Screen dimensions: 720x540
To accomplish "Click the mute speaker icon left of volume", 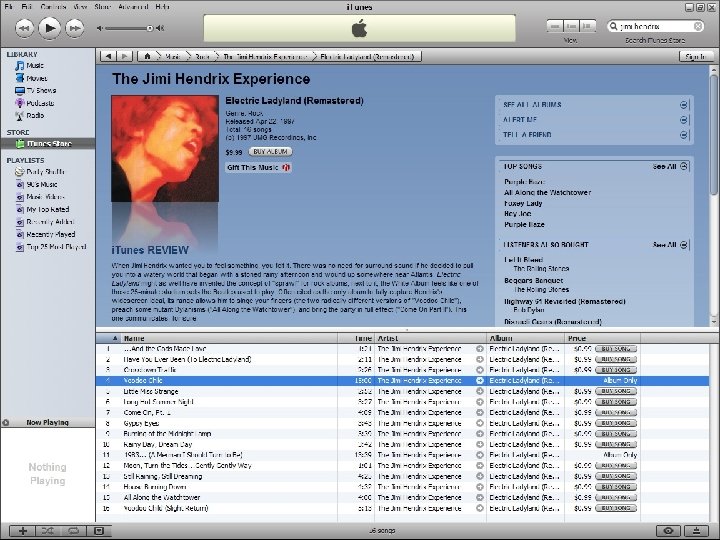I will coord(100,28).
